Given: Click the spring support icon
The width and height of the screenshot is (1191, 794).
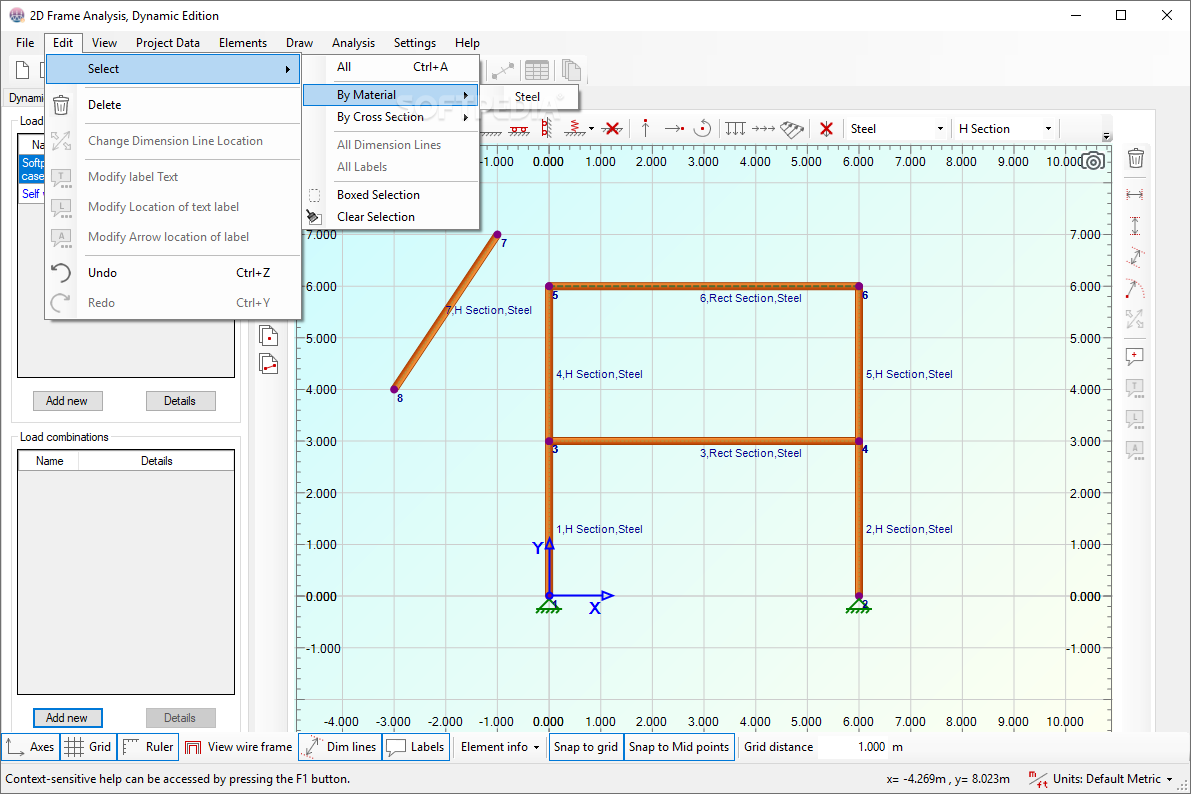Looking at the screenshot, I should point(574,128).
